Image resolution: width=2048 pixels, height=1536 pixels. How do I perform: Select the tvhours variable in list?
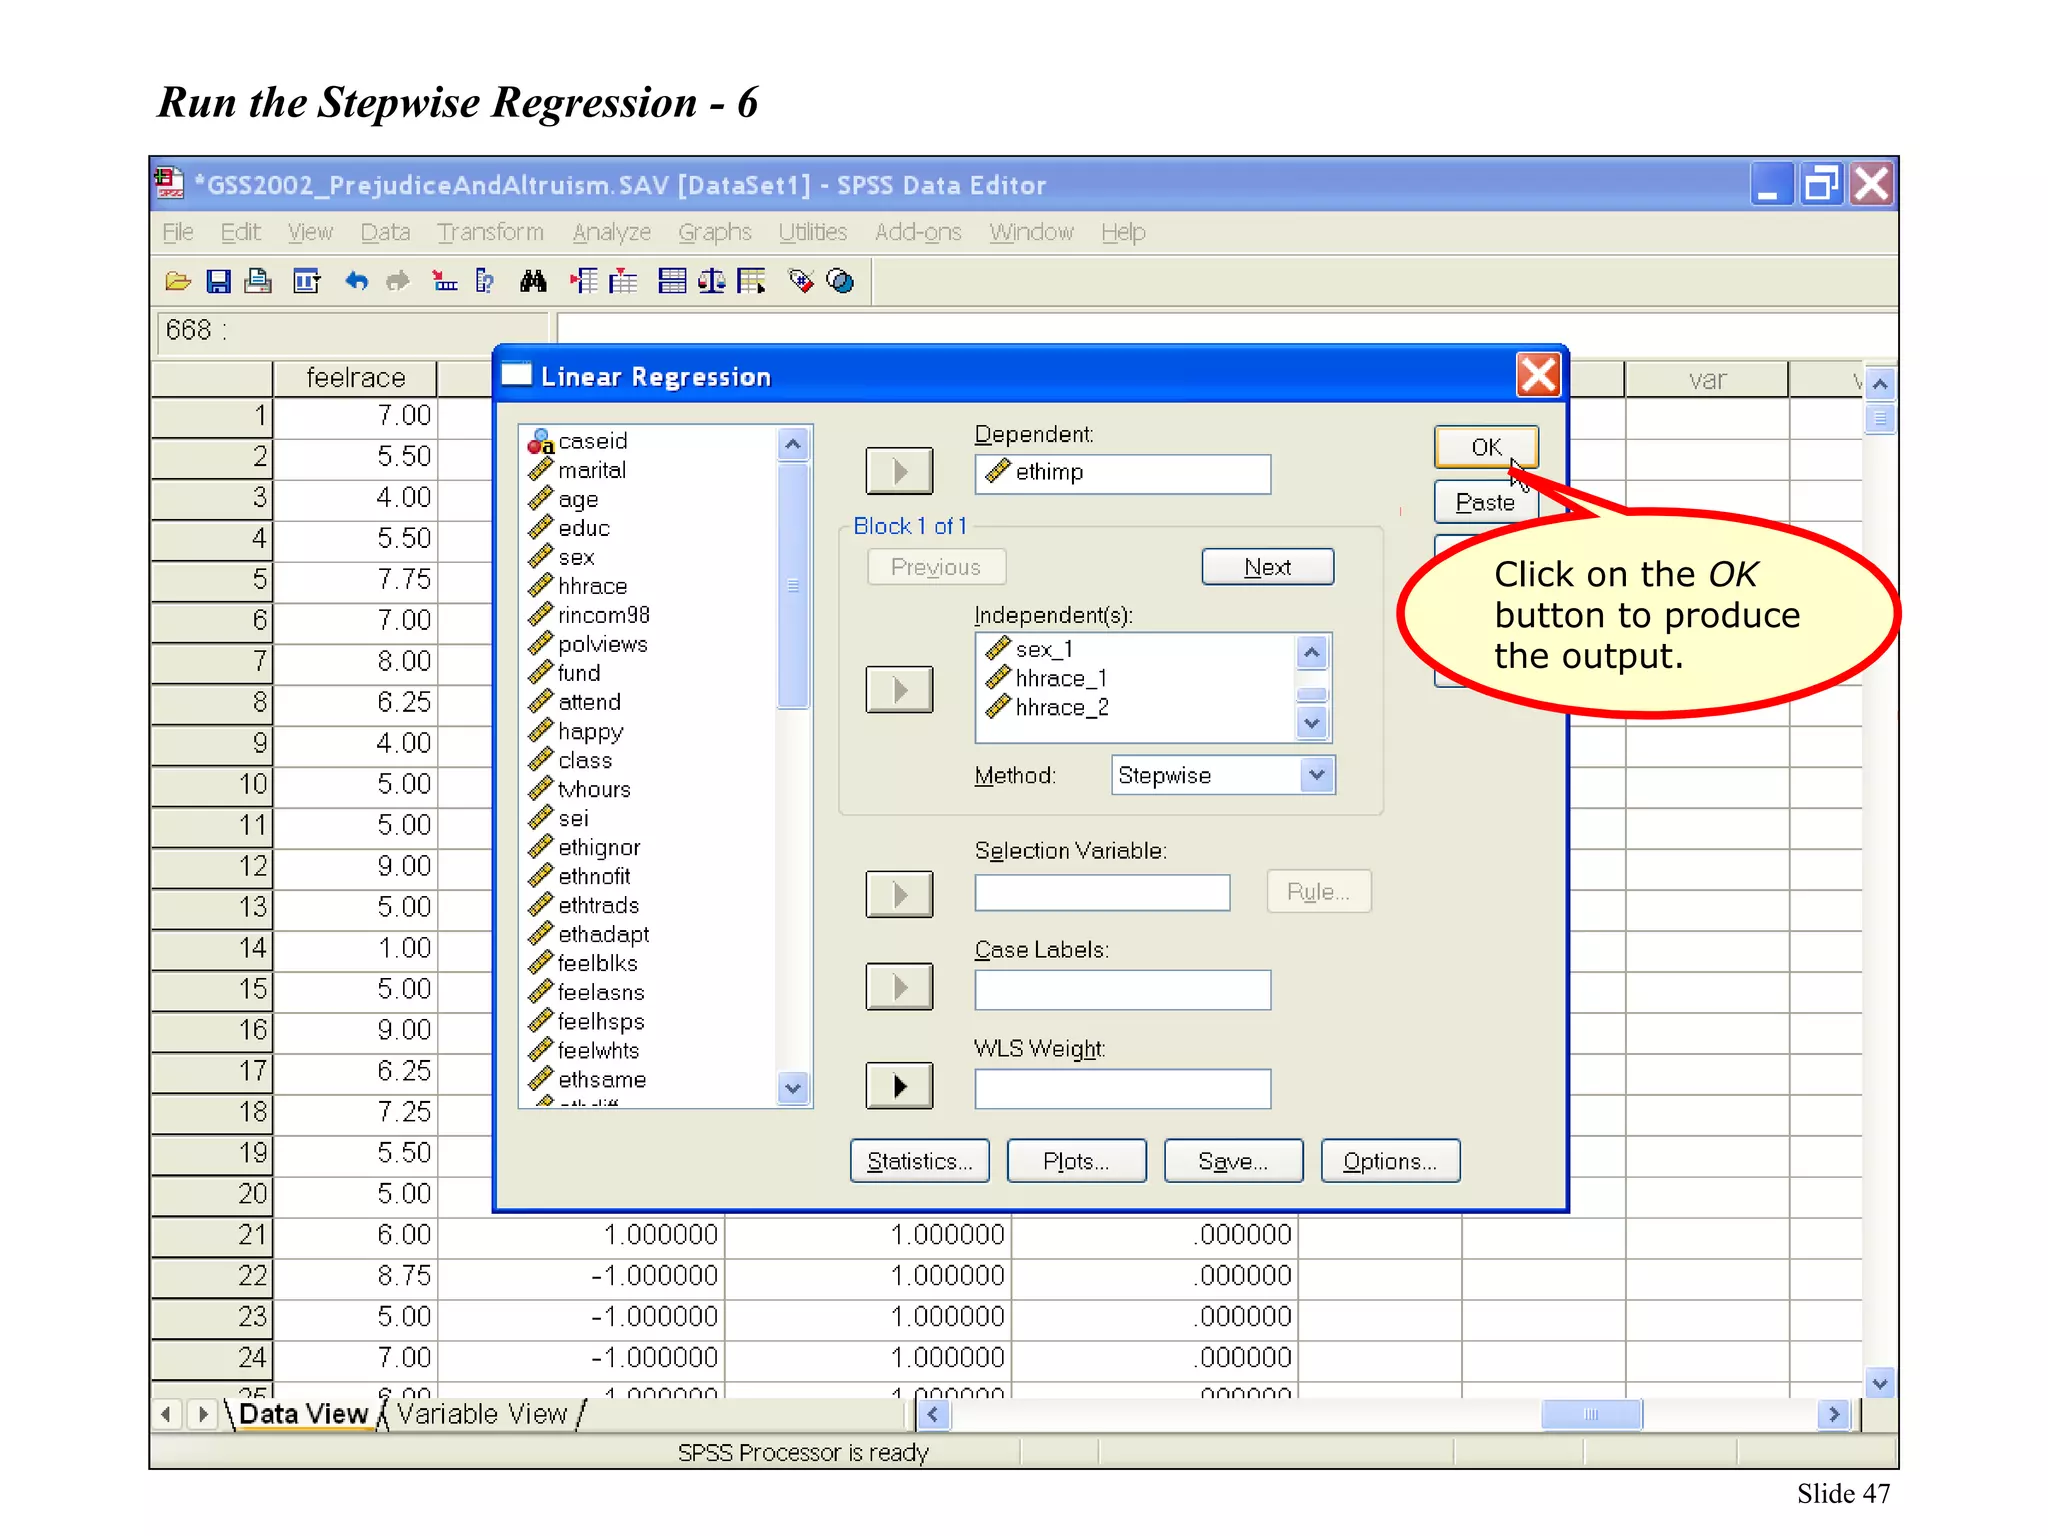click(594, 789)
